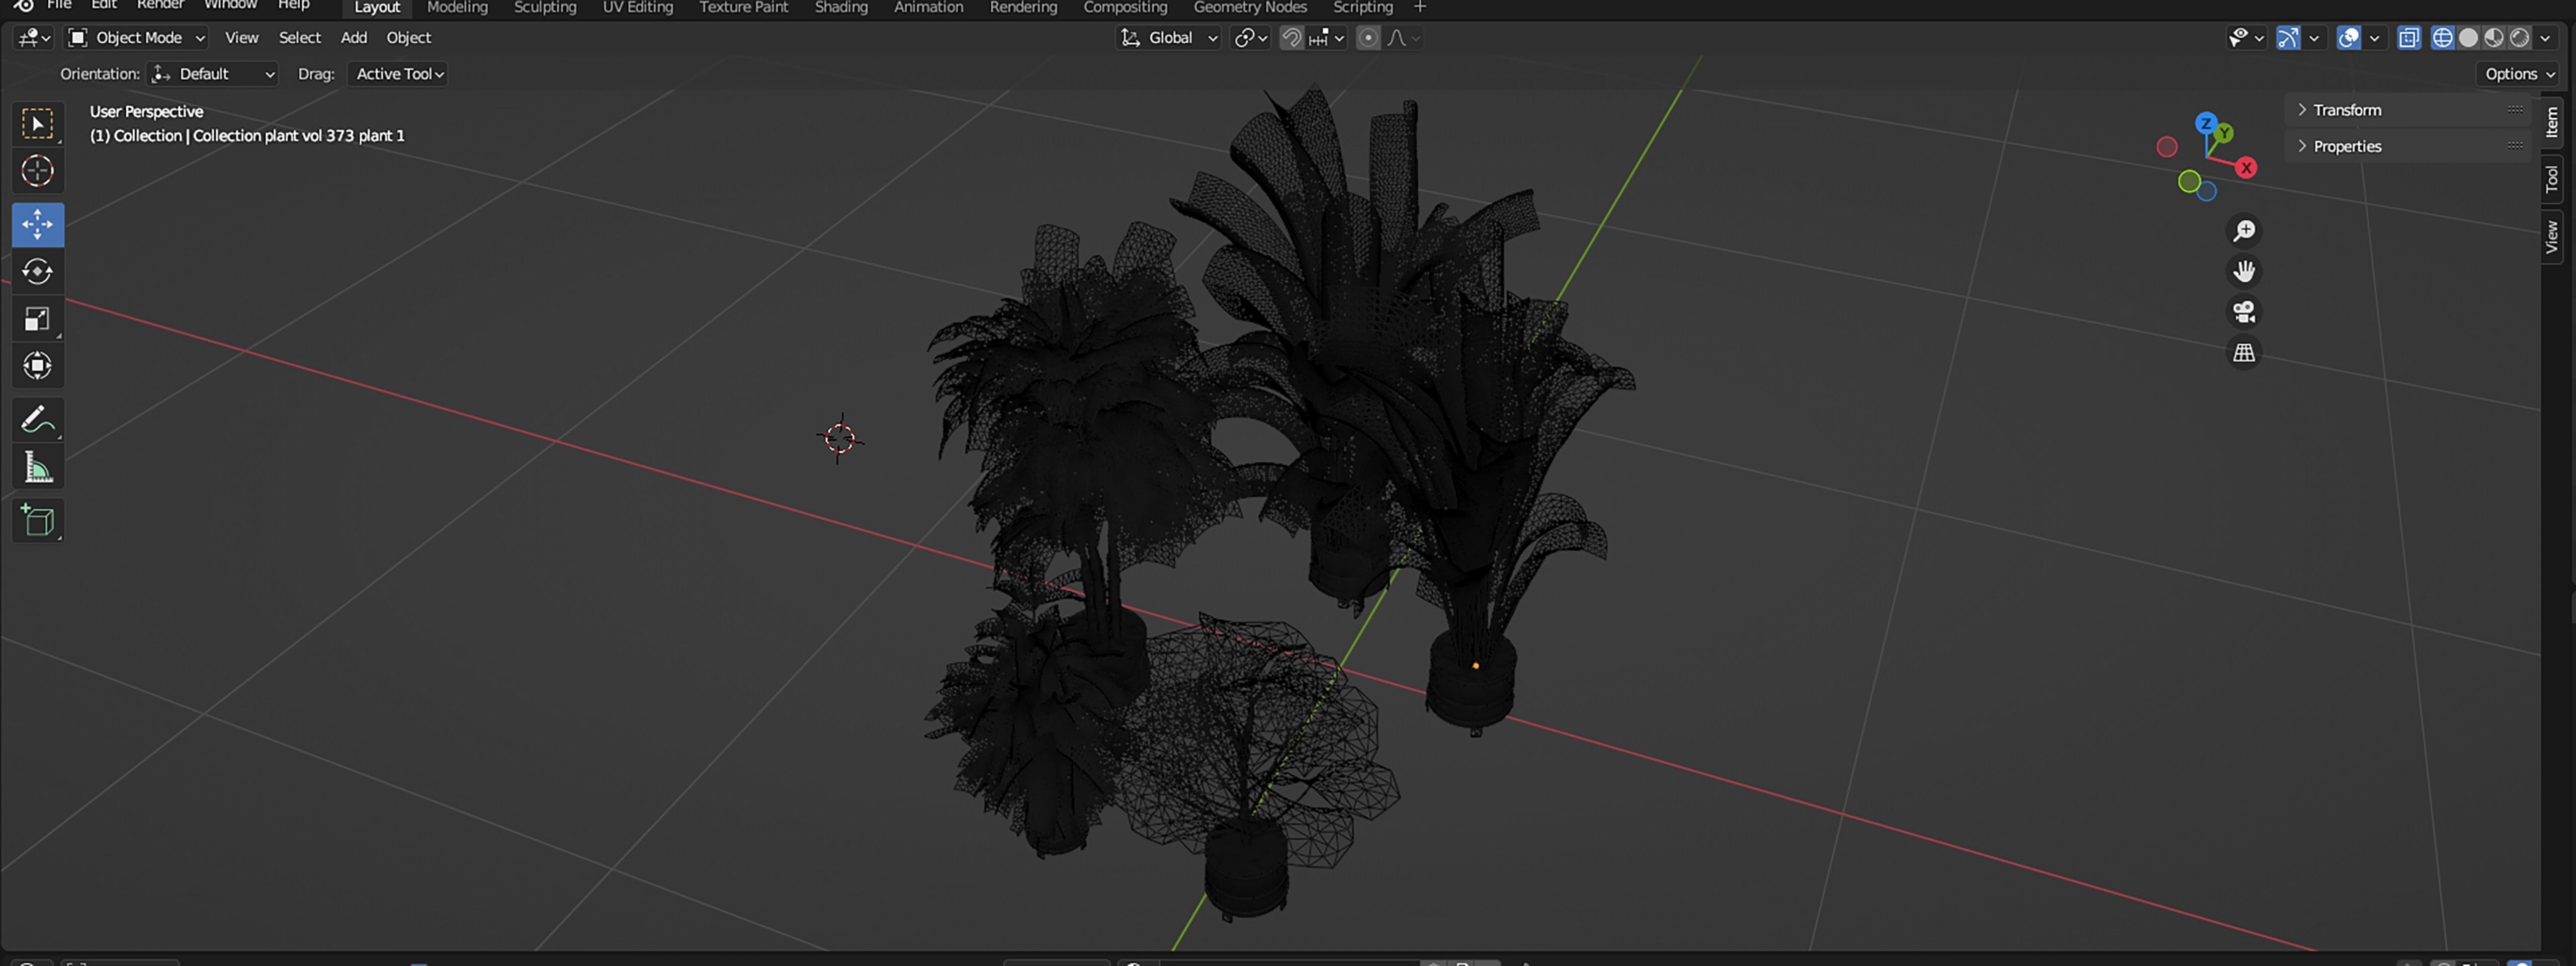Open the Item sidebar tab
This screenshot has width=2576, height=966.
[x=2553, y=123]
